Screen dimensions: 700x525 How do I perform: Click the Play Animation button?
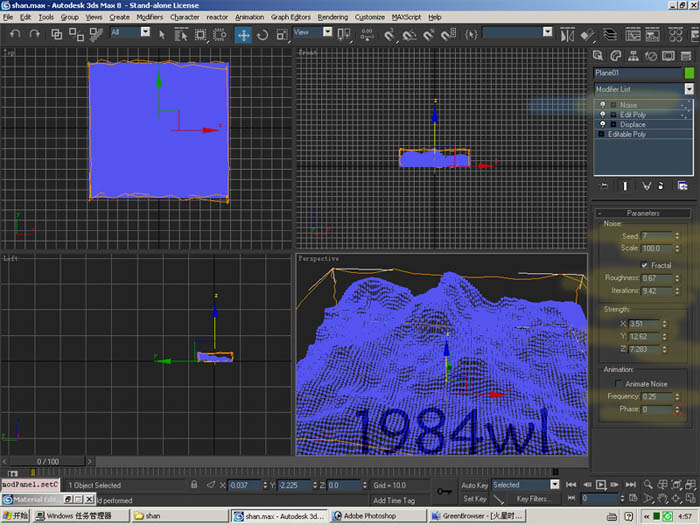click(x=601, y=485)
